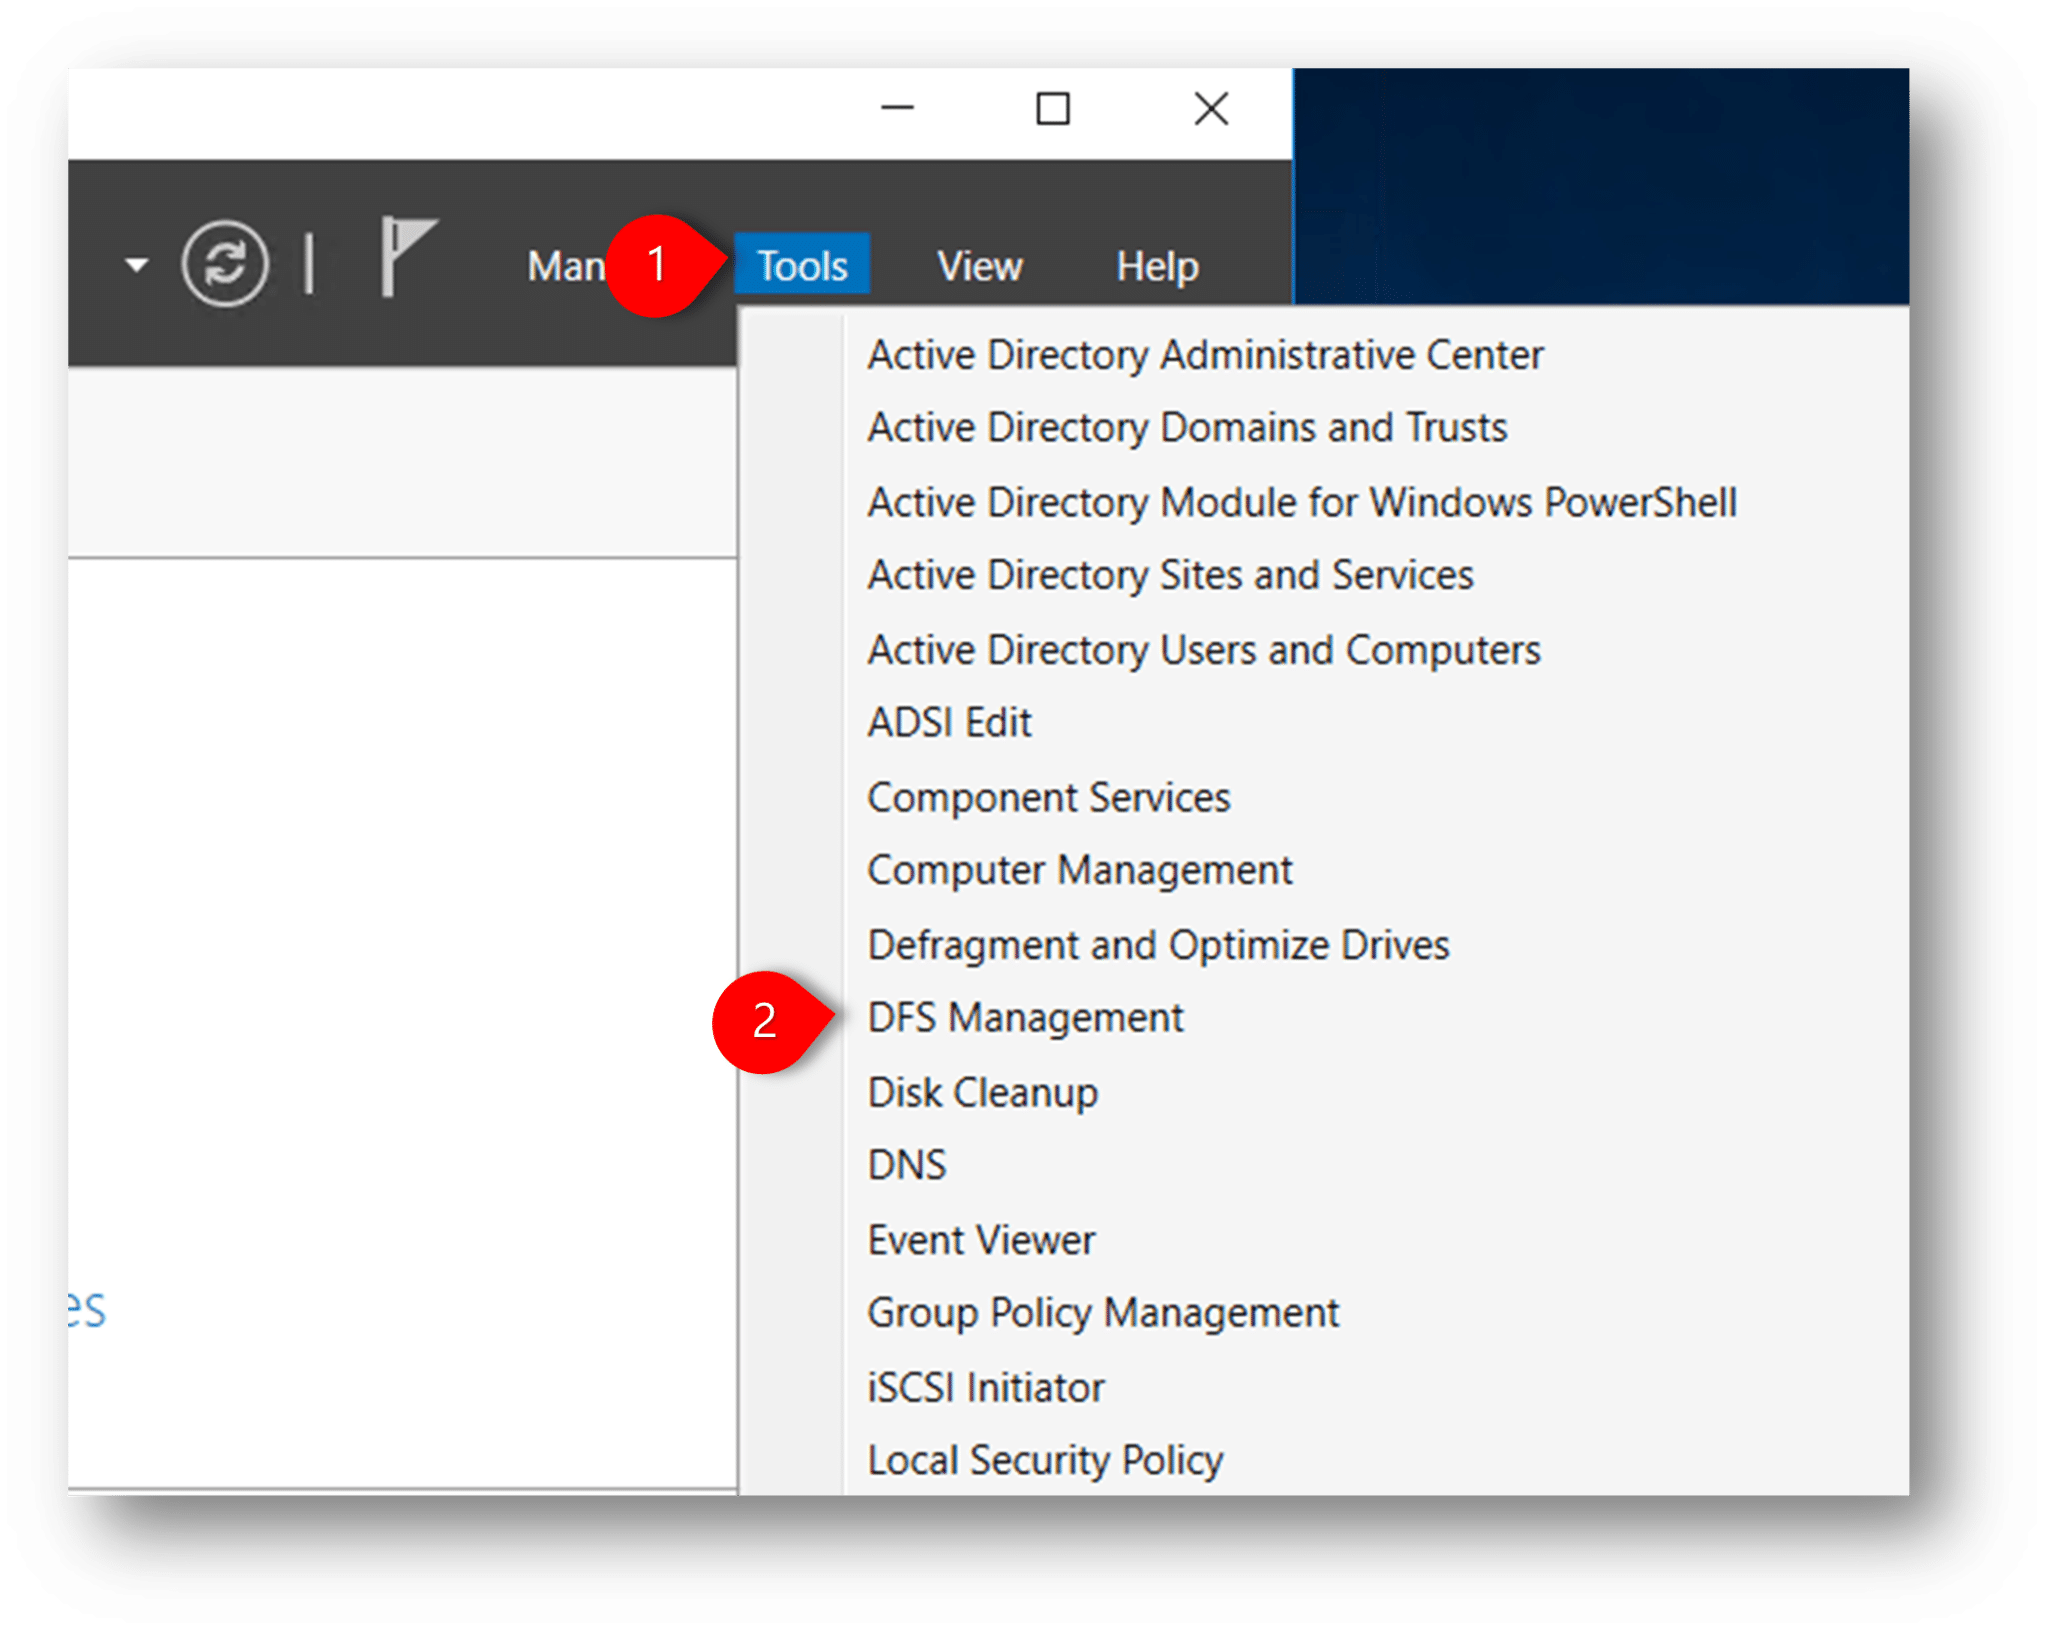Launch ADSI Edit

click(x=948, y=722)
